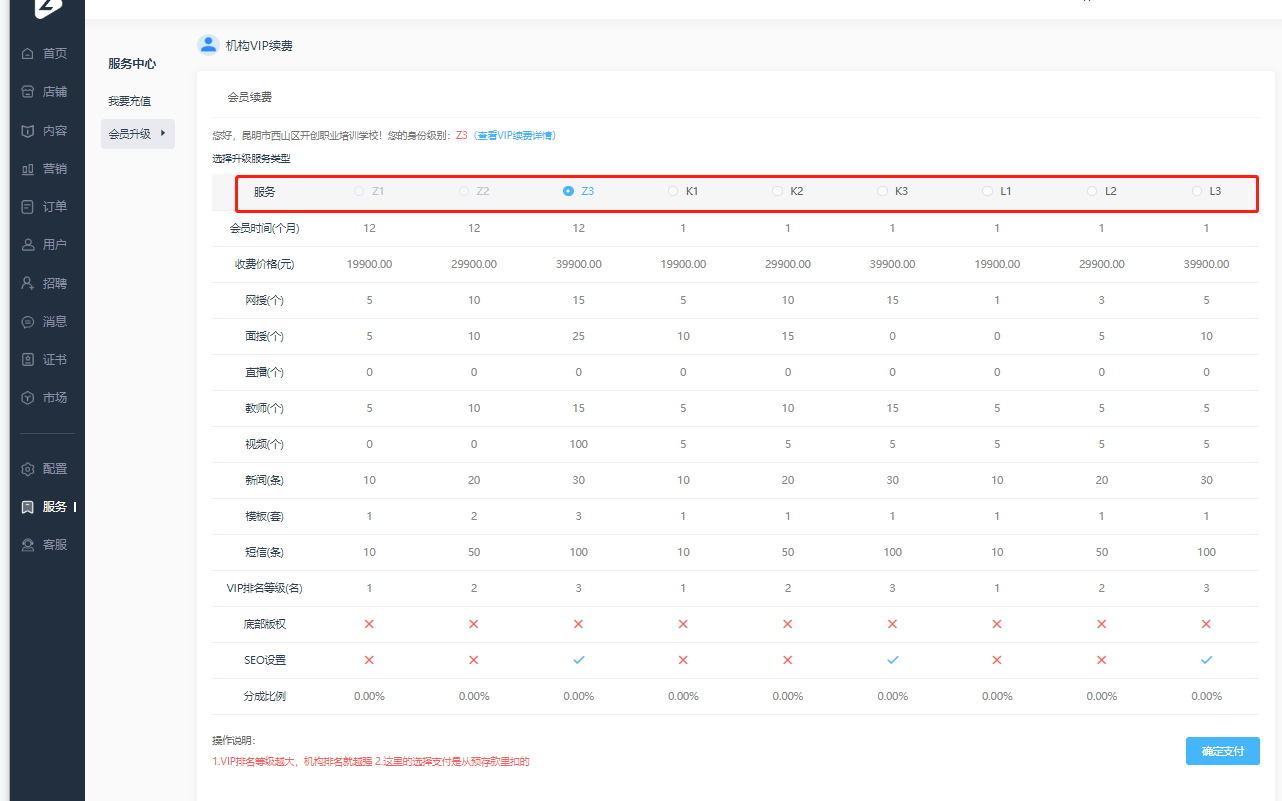
Task: Click the 会员时间(个月) row label
Action: (x=264, y=229)
